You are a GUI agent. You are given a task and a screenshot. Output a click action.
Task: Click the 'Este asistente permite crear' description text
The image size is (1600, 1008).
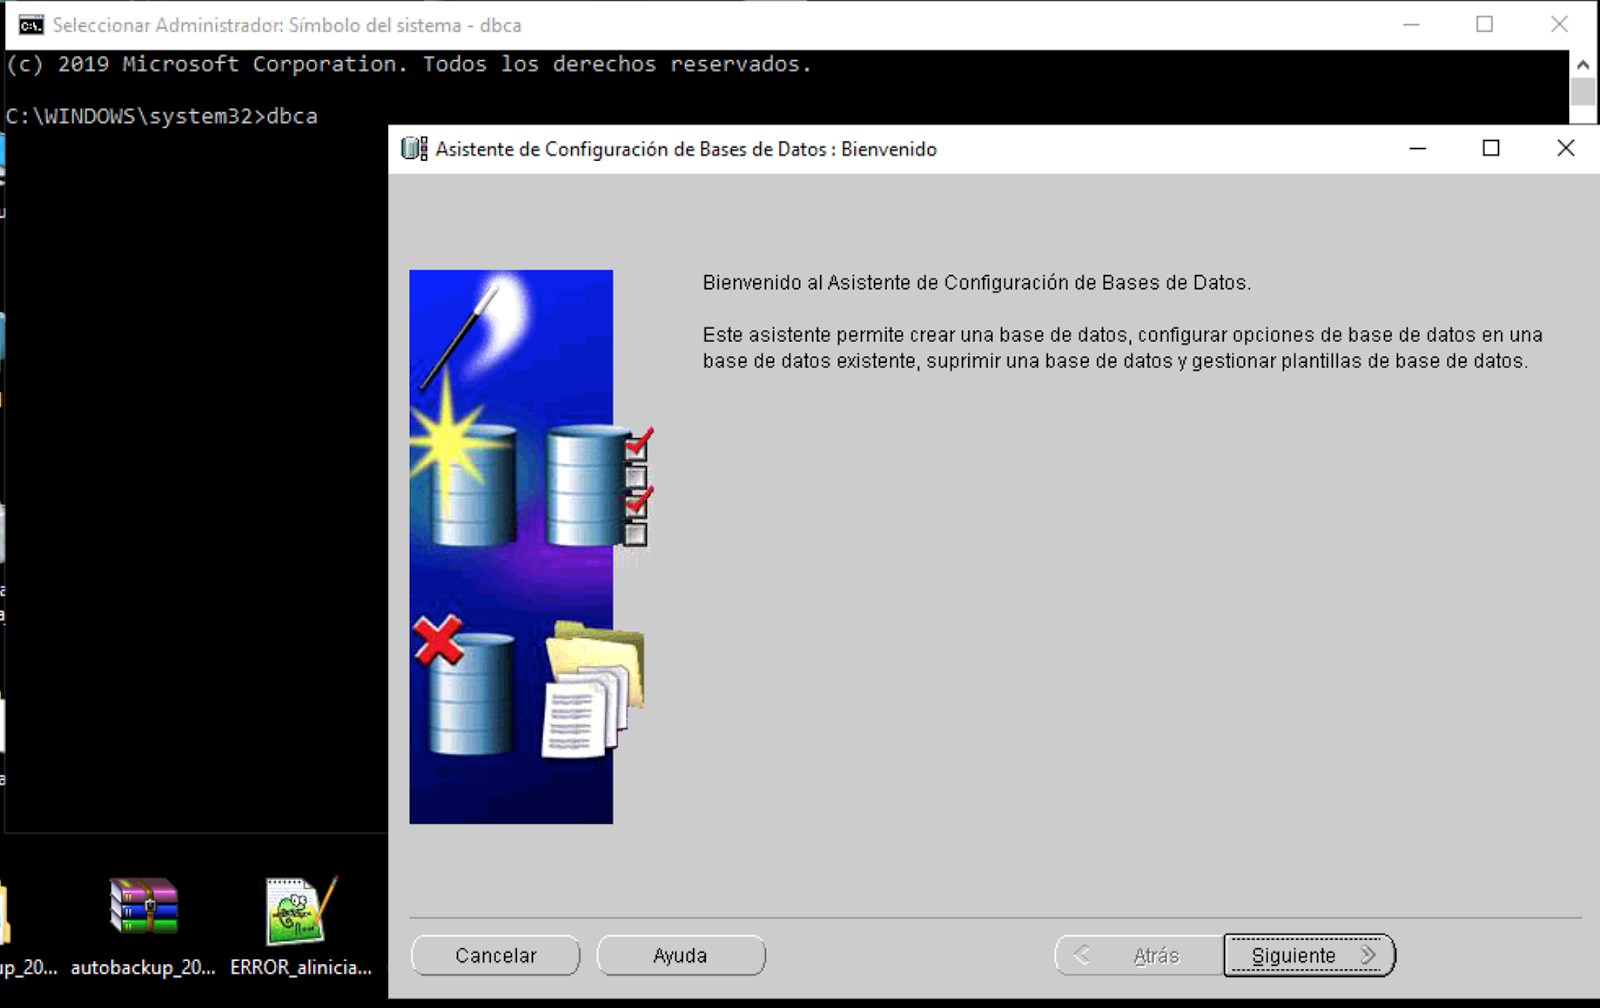(1122, 348)
